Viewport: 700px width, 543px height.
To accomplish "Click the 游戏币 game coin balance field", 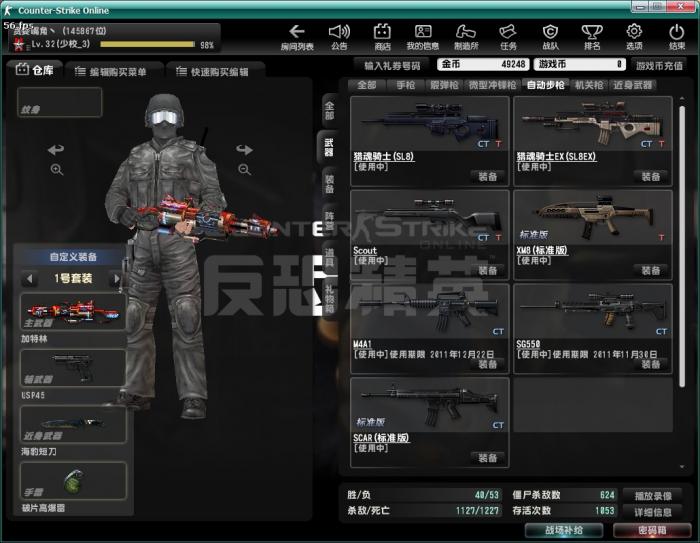I will point(580,64).
